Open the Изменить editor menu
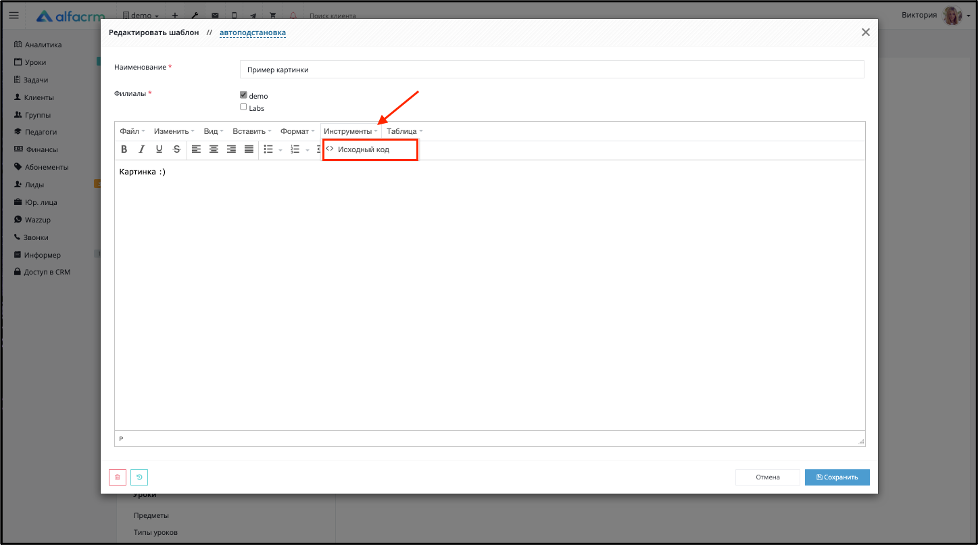Screen dimensions: 979x545 pyautogui.click(x=174, y=131)
